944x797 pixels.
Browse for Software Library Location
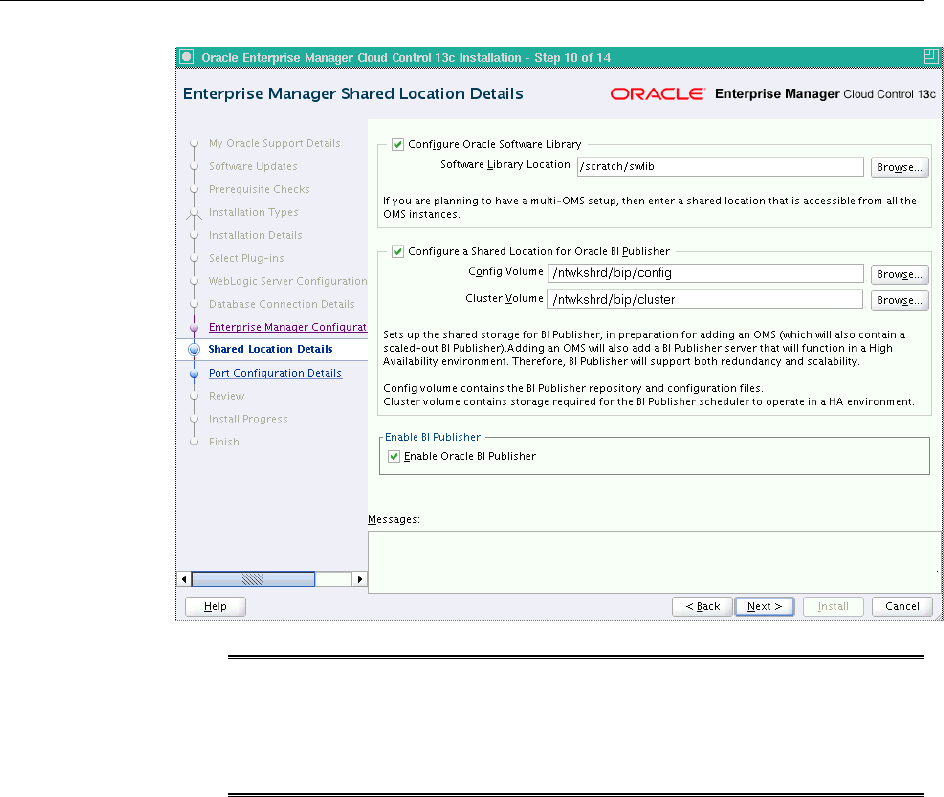point(899,167)
